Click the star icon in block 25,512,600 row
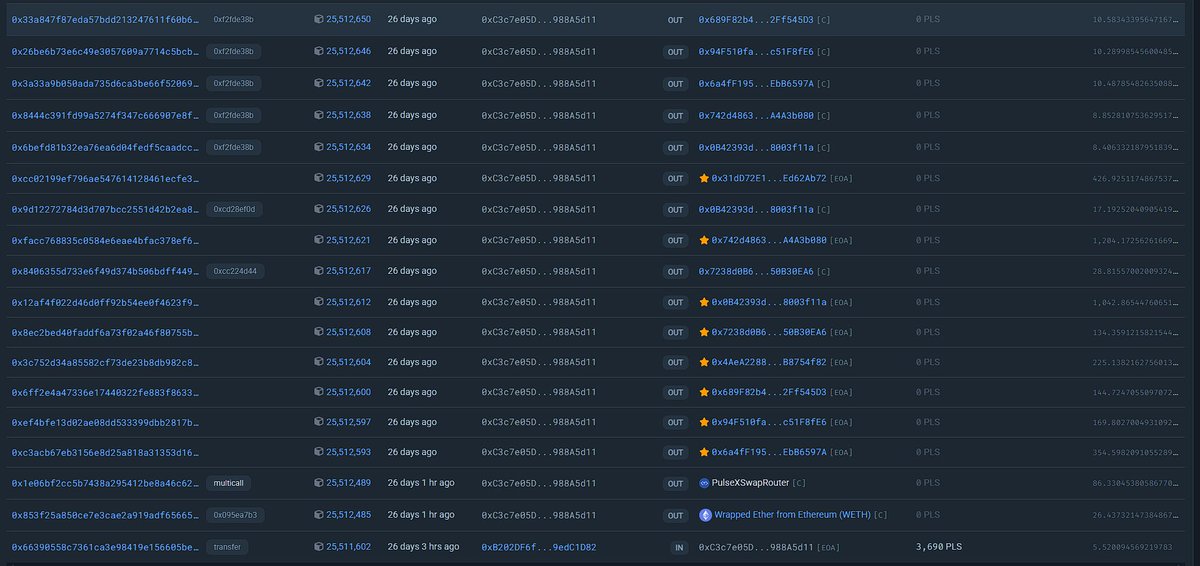Screen dimensions: 1200x566 coord(704,392)
